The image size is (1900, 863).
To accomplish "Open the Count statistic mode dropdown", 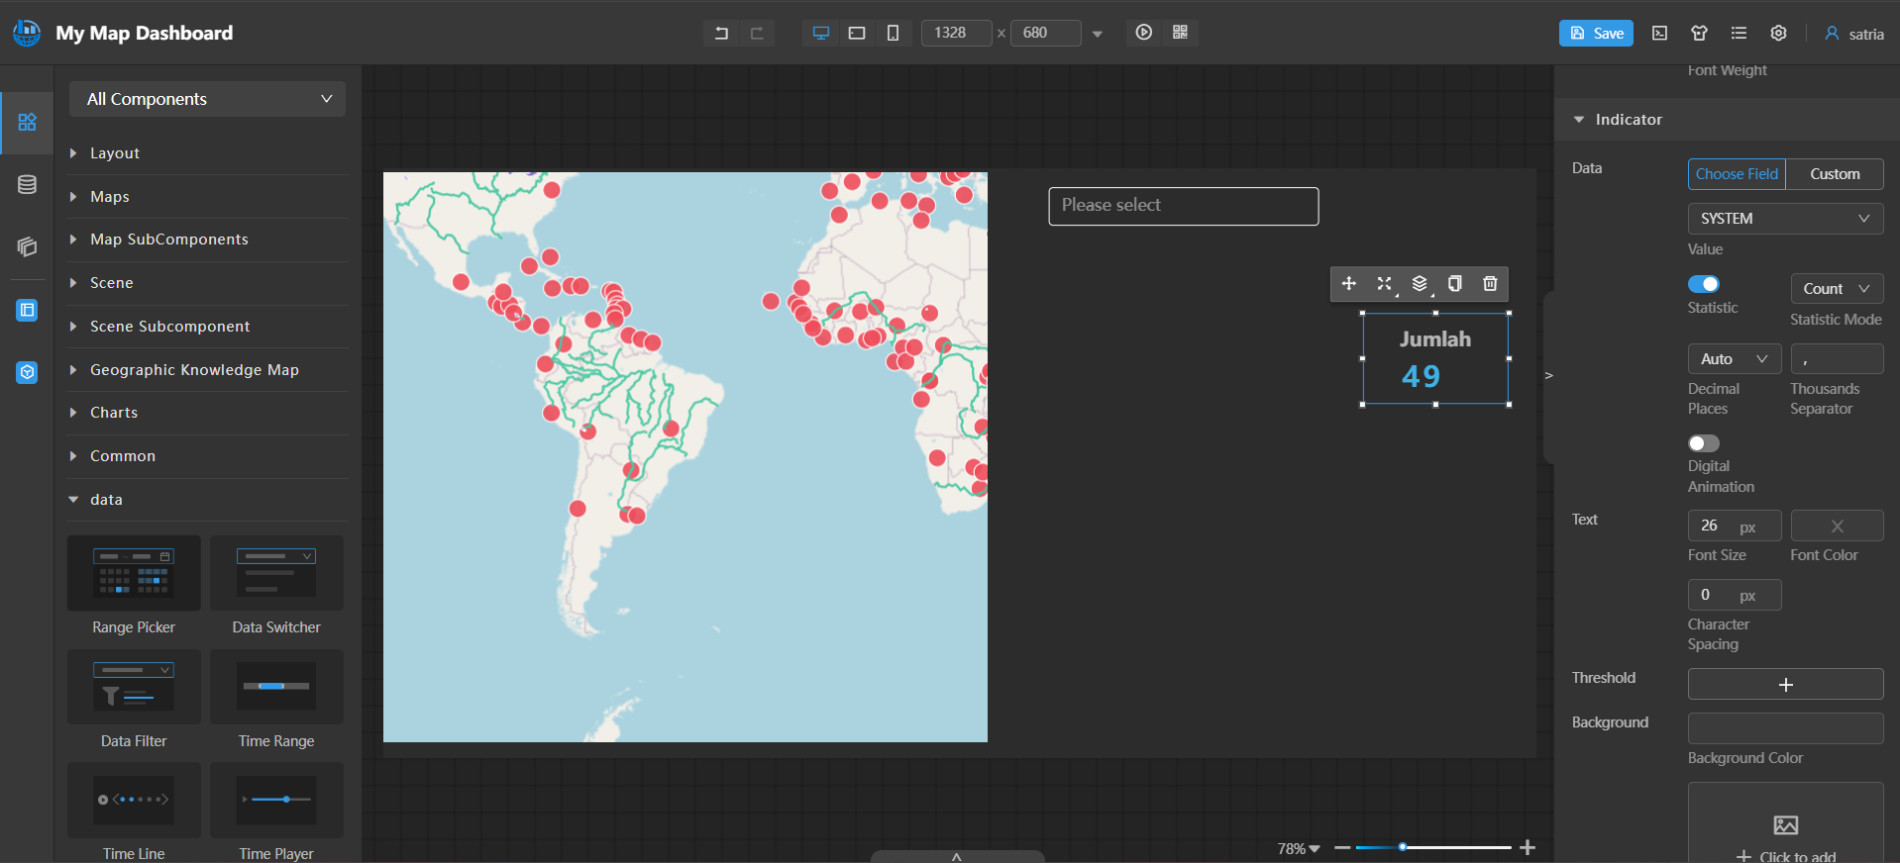I will click(1836, 289).
